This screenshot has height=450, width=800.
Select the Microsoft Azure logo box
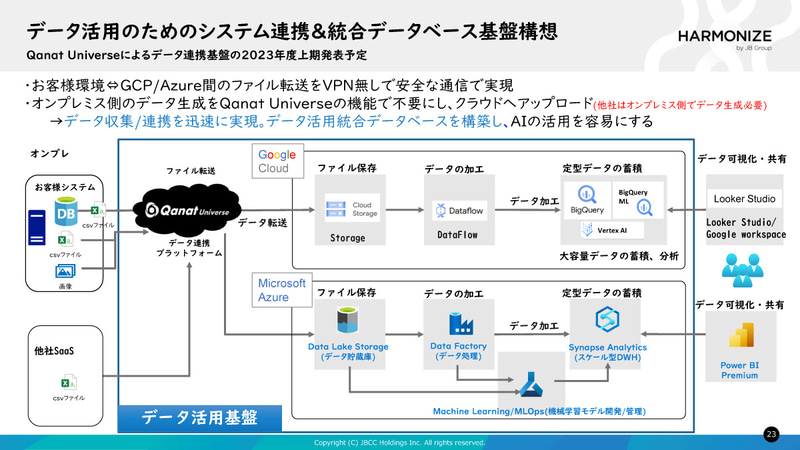pos(282,290)
